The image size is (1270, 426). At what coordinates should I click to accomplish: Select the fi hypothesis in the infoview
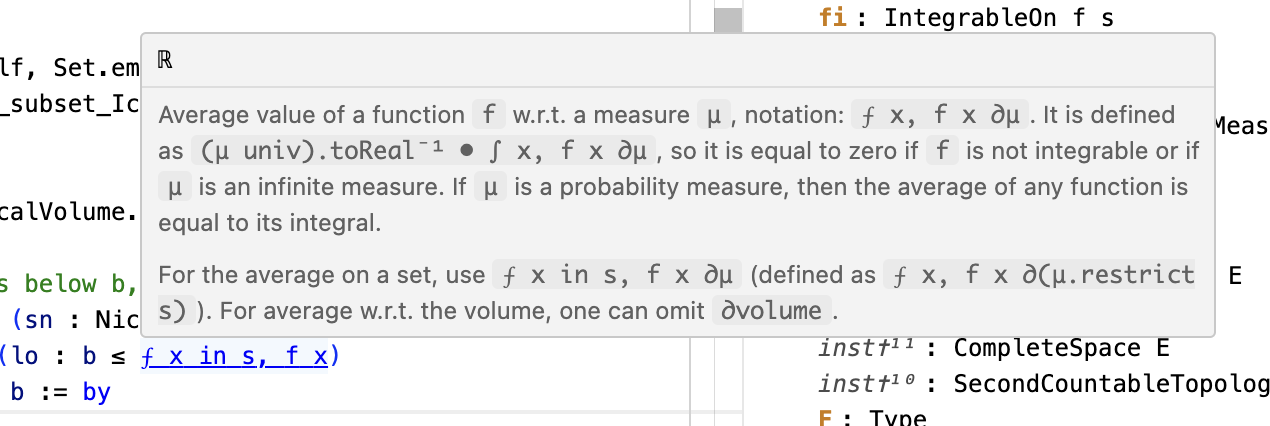[x=832, y=17]
